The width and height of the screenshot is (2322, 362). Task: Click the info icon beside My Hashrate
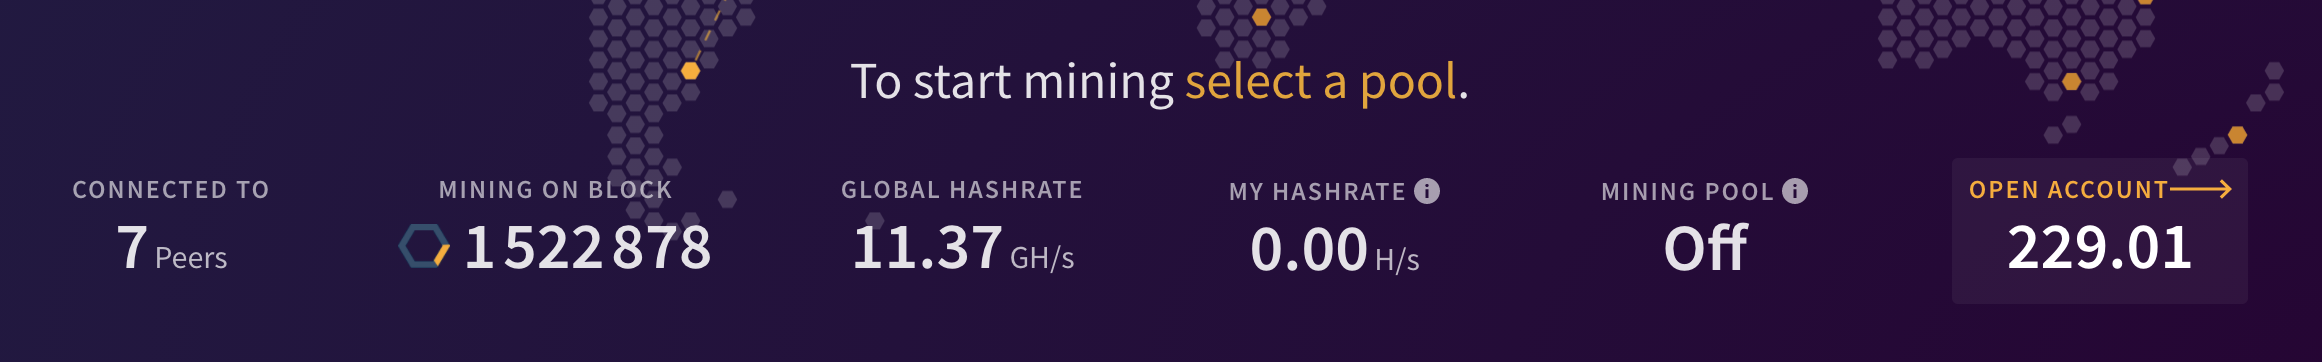(x=1427, y=191)
